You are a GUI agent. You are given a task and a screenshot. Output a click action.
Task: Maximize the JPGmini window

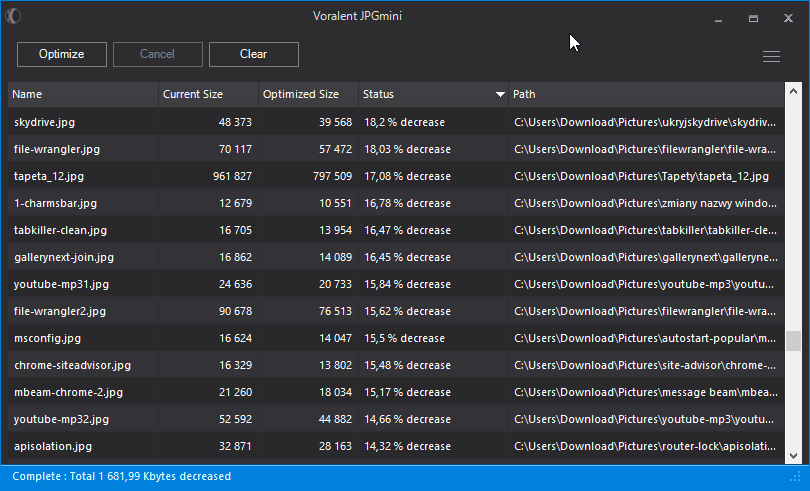pyautogui.click(x=753, y=19)
